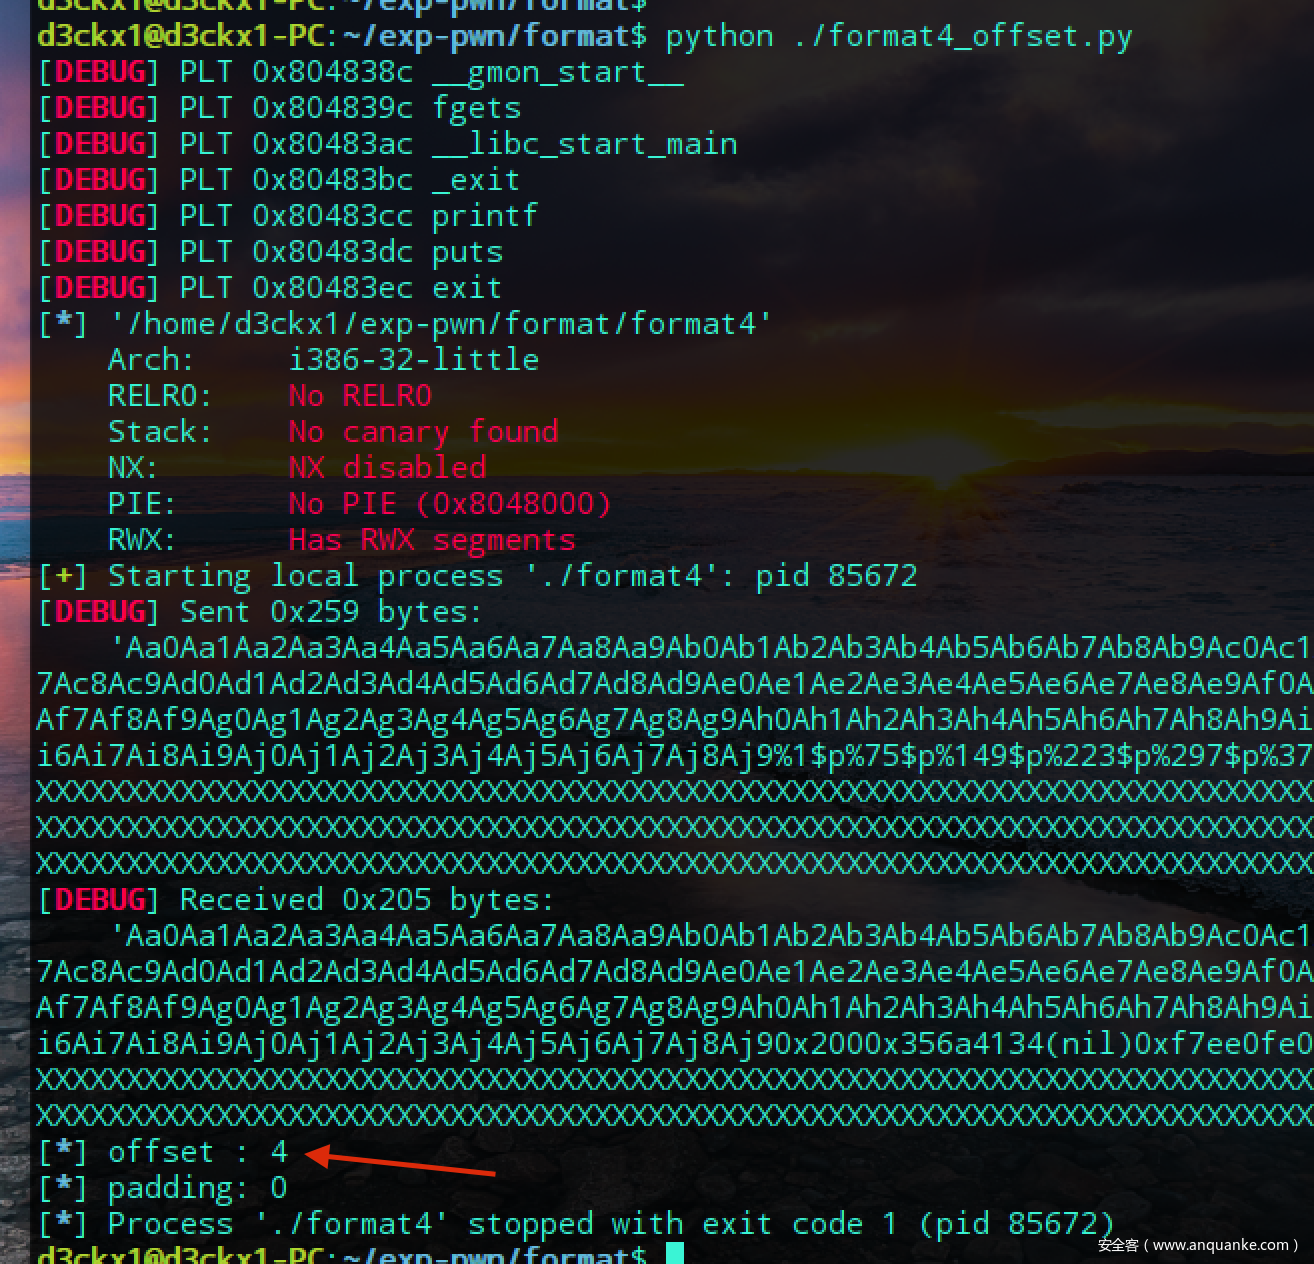Click the "_exit" symbol at 0x80483bc
The width and height of the screenshot is (1314, 1264).
[476, 181]
